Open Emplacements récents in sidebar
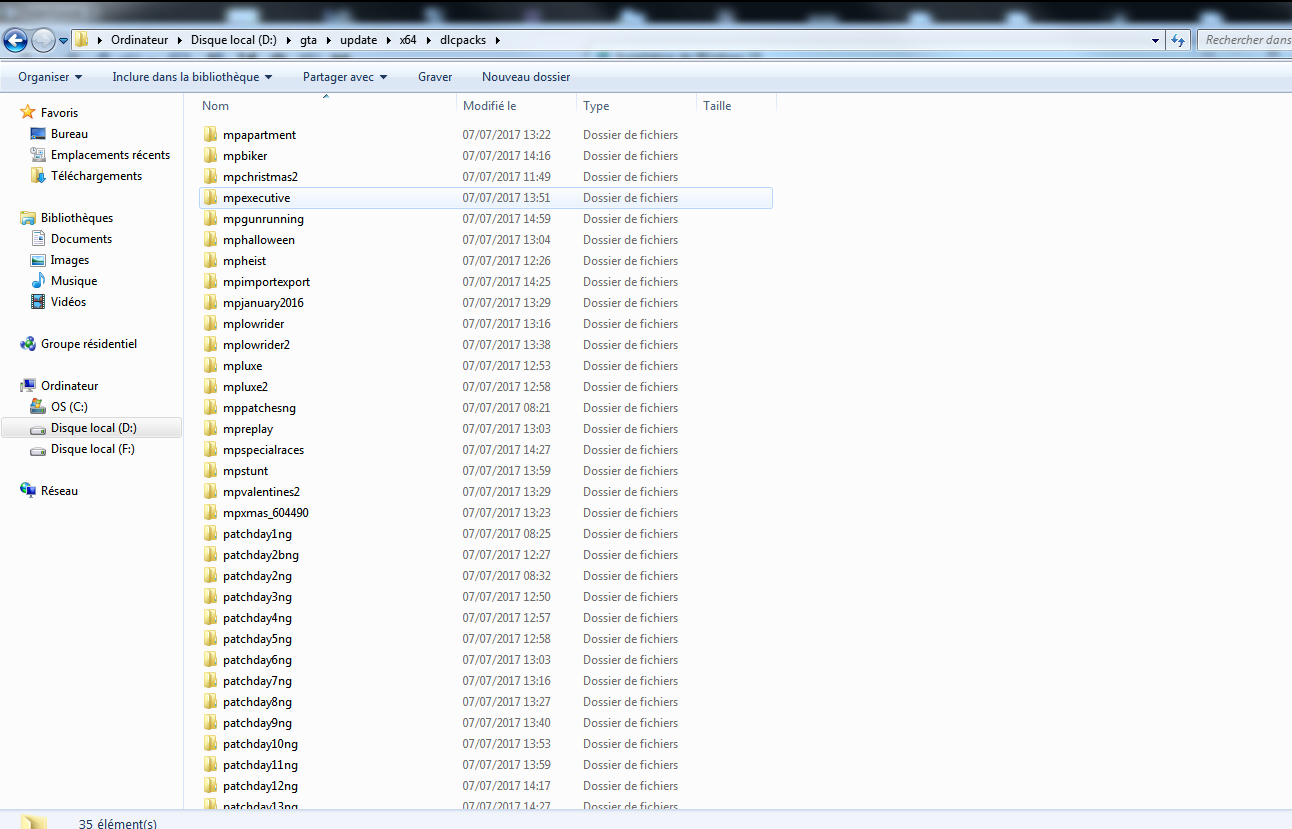 point(110,155)
